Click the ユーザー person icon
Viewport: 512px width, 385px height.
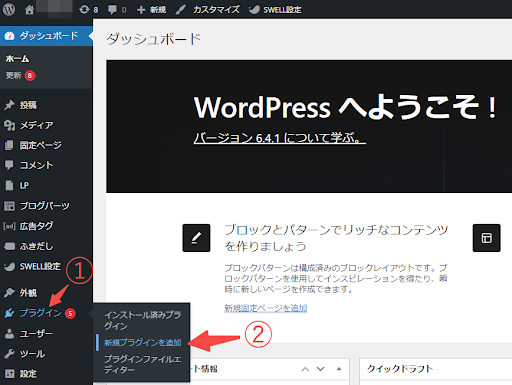[x=9, y=333]
